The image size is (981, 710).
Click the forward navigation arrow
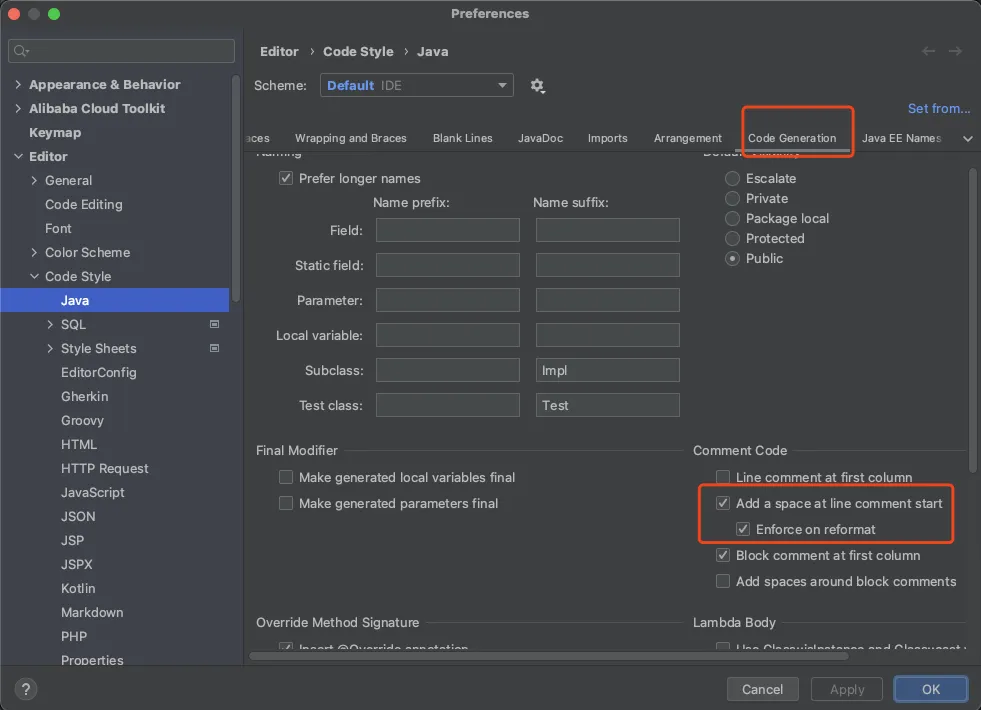click(955, 51)
